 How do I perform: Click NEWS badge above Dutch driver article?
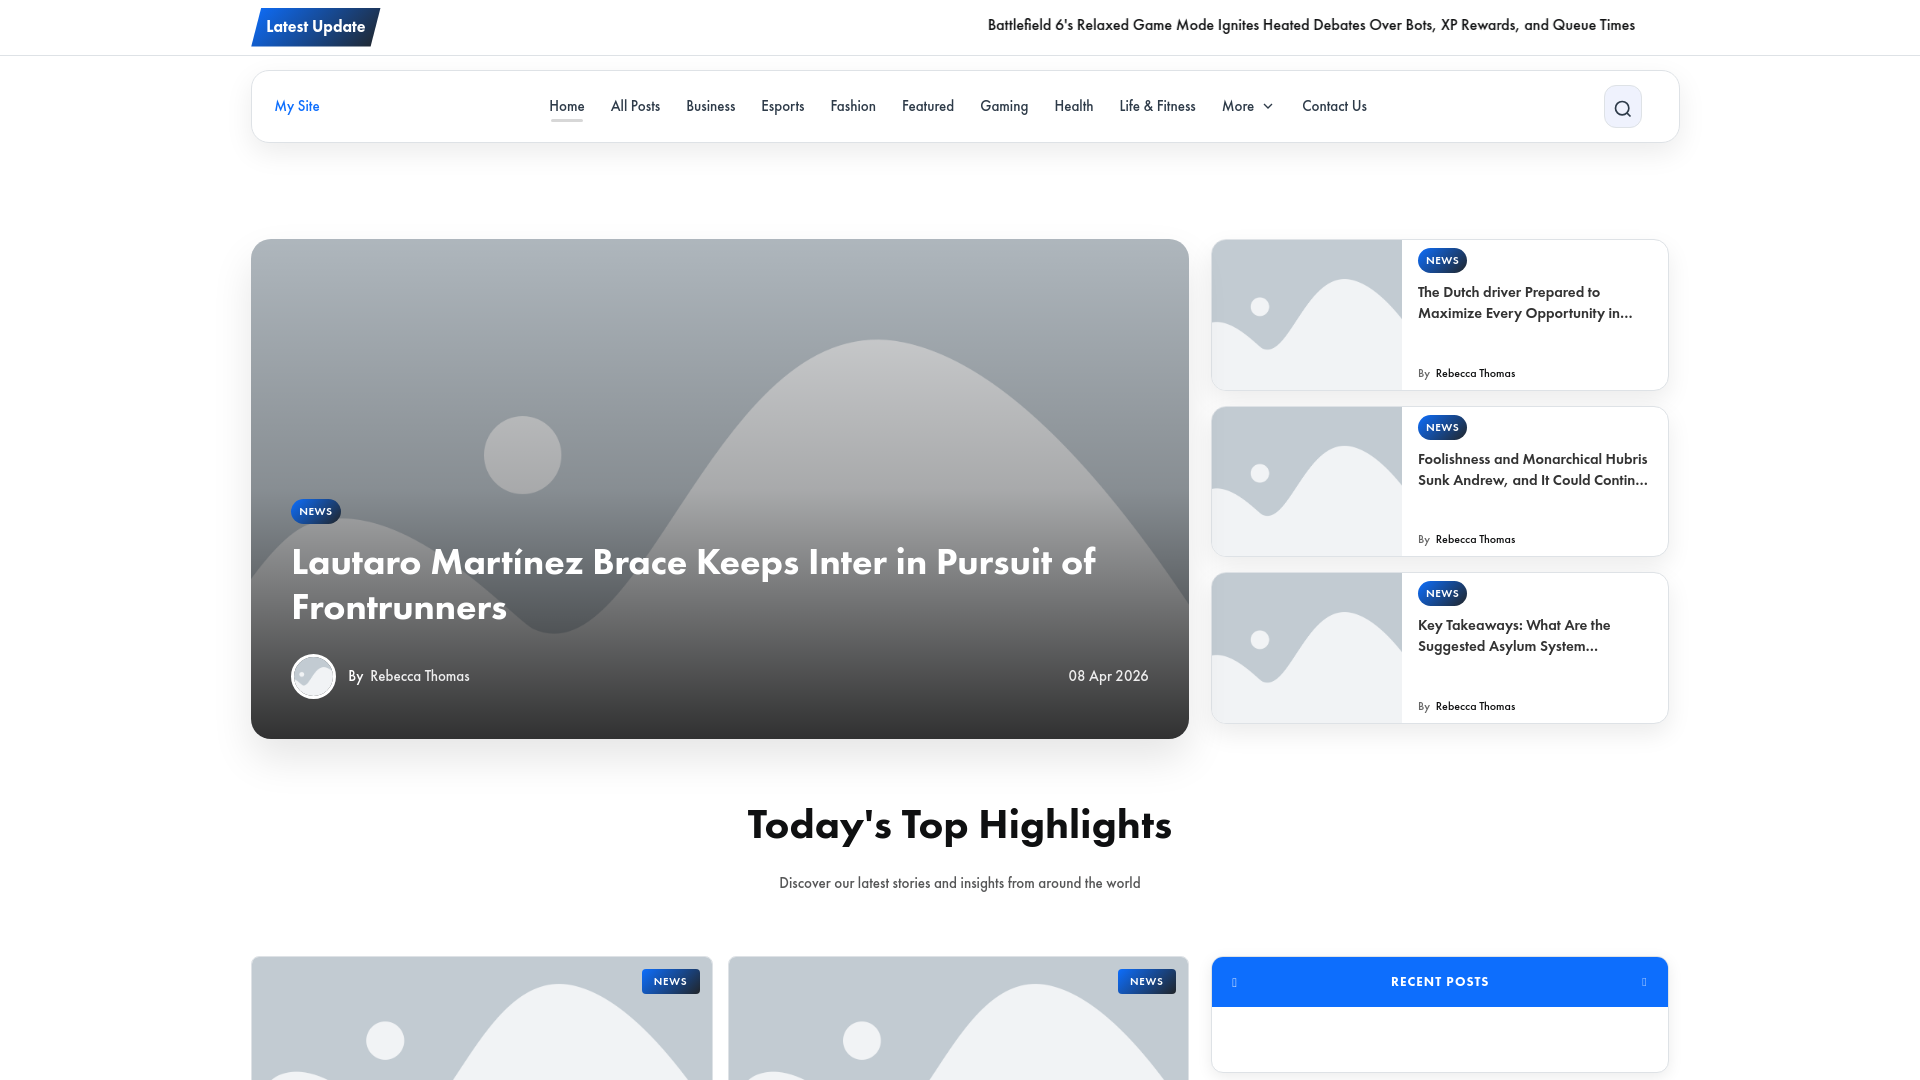(1441, 261)
